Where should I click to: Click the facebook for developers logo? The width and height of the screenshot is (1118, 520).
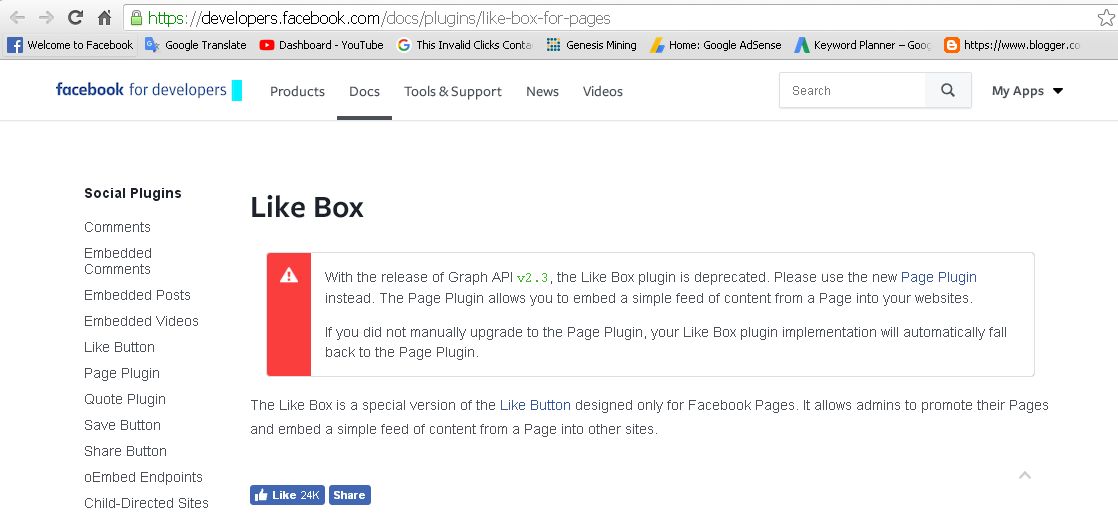pos(148,90)
